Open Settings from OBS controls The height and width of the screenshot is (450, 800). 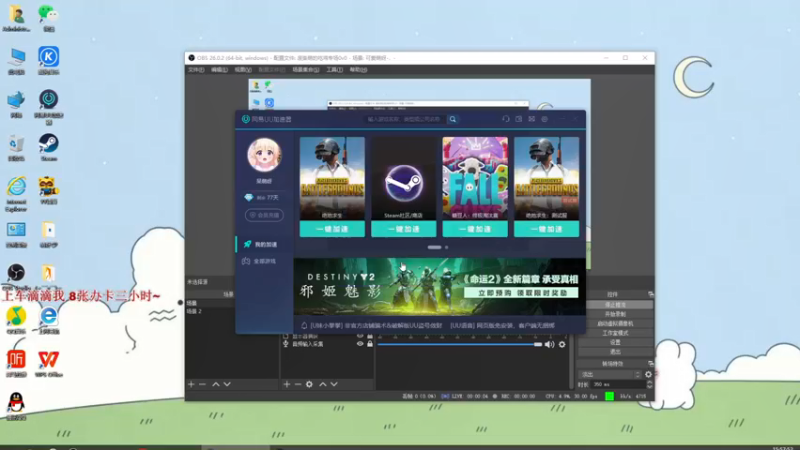[x=615, y=342]
